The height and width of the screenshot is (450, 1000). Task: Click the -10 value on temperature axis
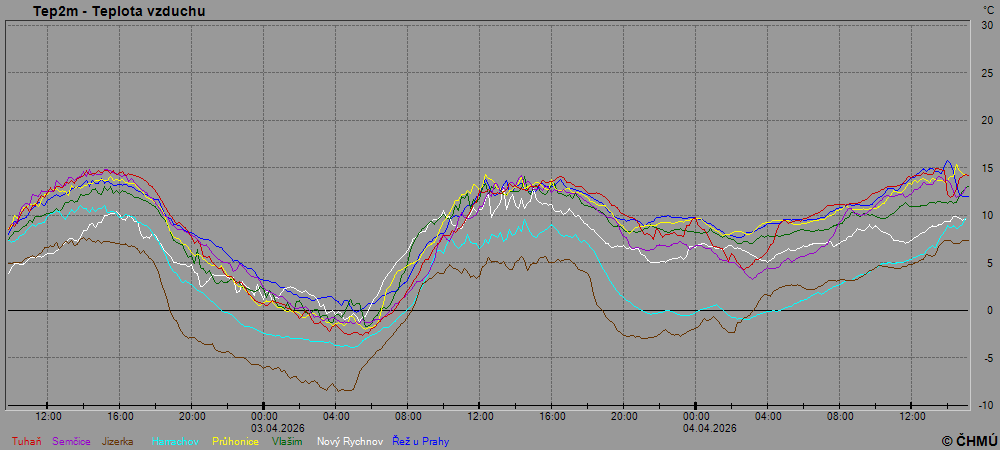pos(986,405)
